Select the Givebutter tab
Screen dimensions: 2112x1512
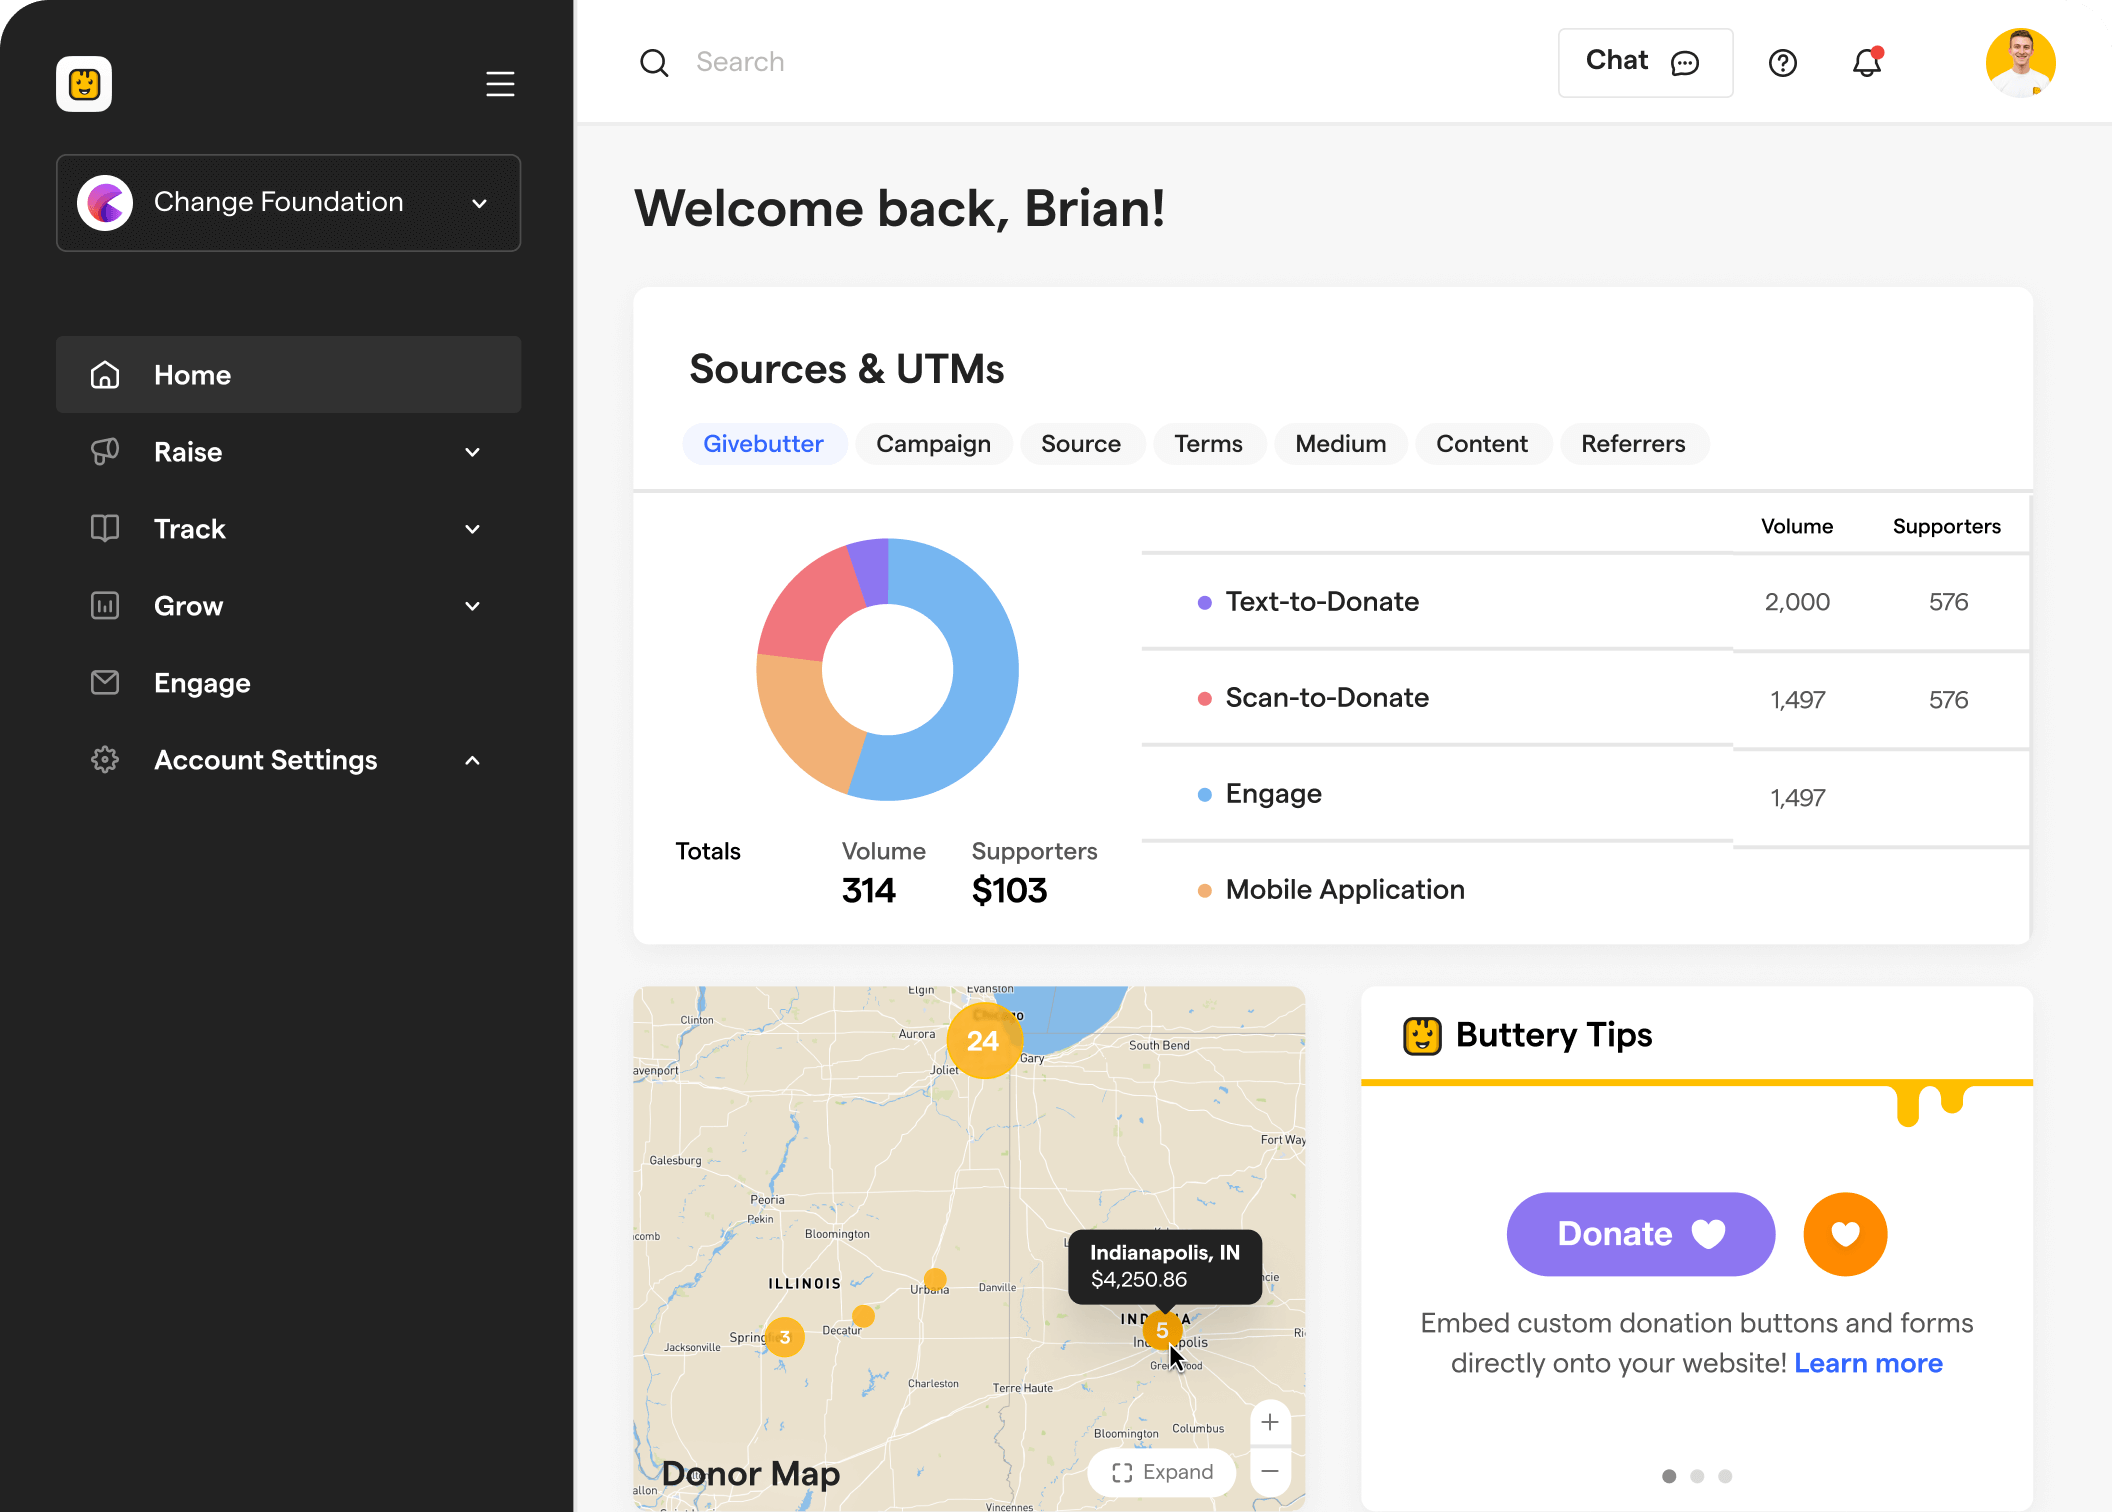(x=764, y=444)
